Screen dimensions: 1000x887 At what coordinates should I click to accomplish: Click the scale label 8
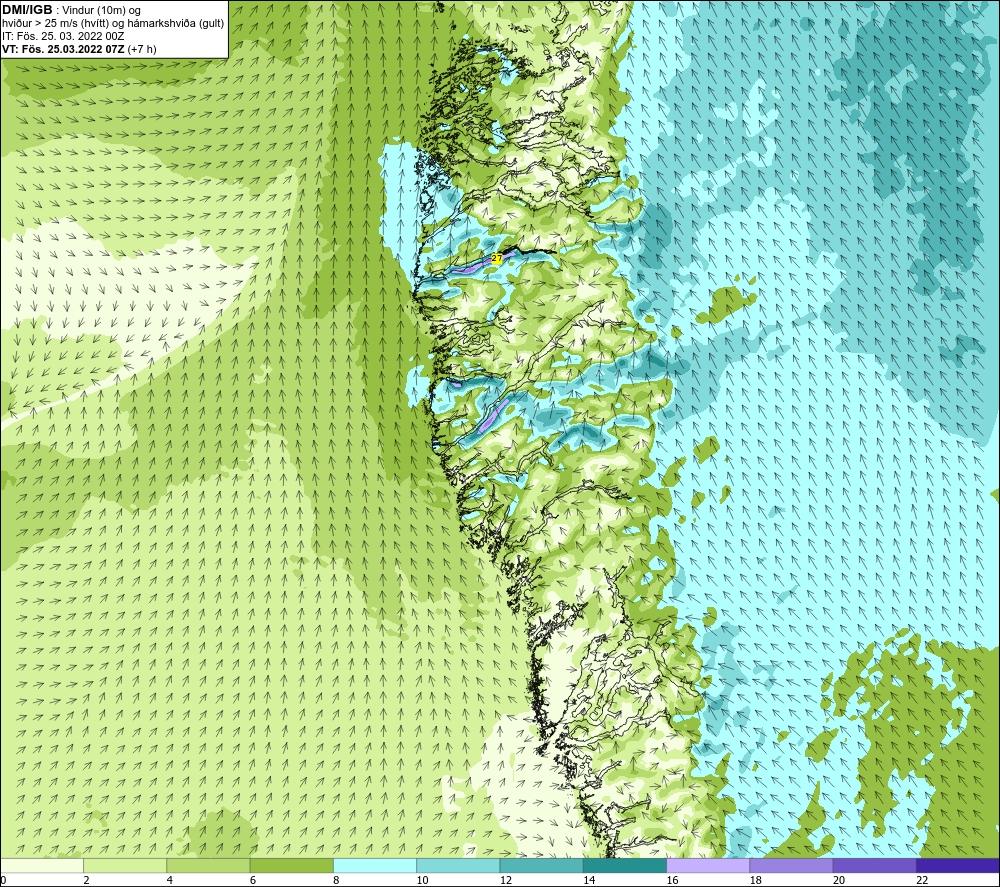[x=336, y=880]
